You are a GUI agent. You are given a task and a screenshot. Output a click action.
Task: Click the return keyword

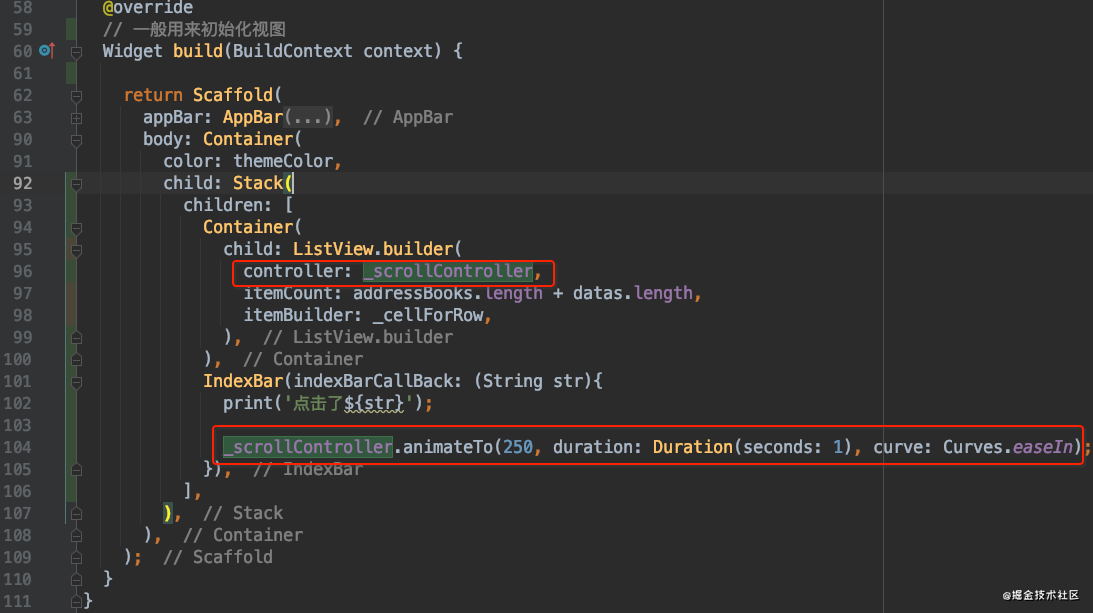pyautogui.click(x=153, y=95)
